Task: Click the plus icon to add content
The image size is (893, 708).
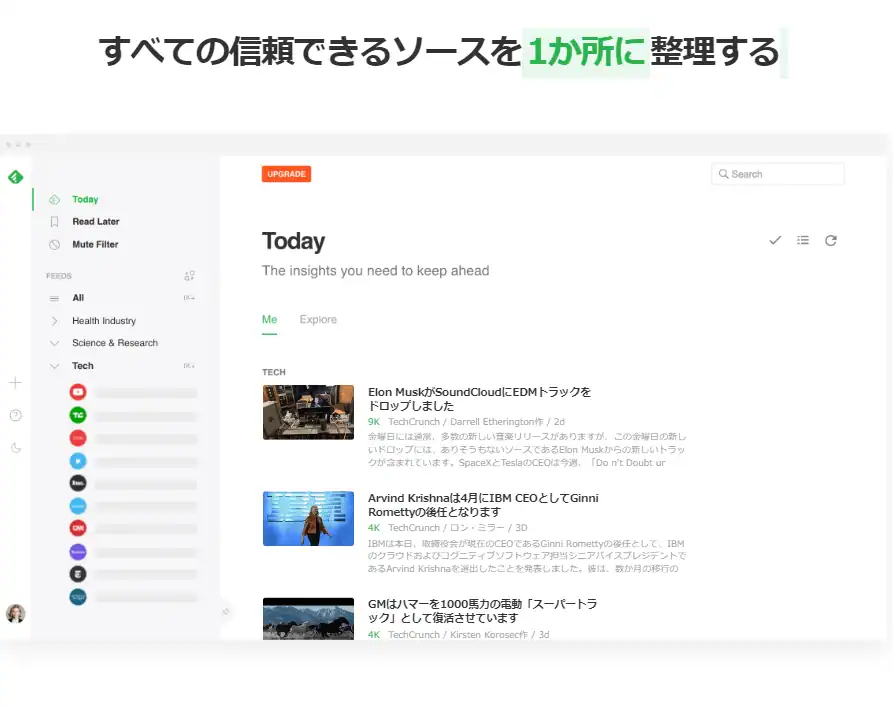Action: coord(16,383)
